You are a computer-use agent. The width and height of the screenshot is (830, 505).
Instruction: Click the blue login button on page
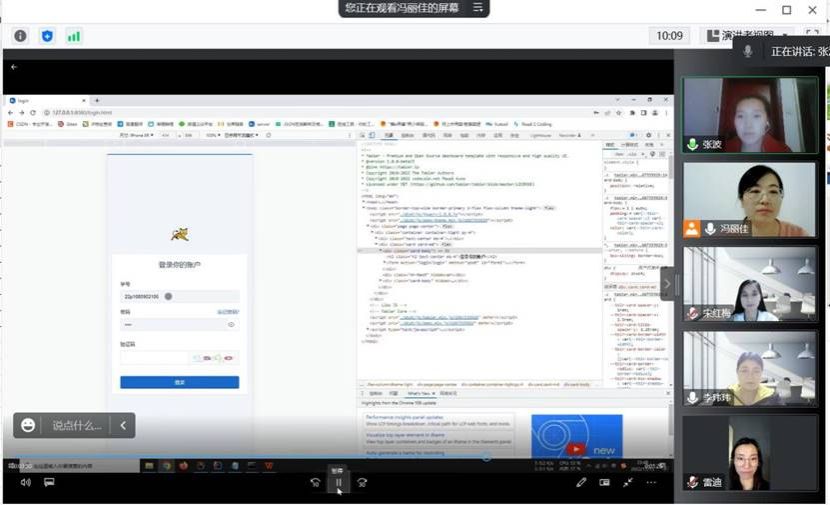(179, 382)
